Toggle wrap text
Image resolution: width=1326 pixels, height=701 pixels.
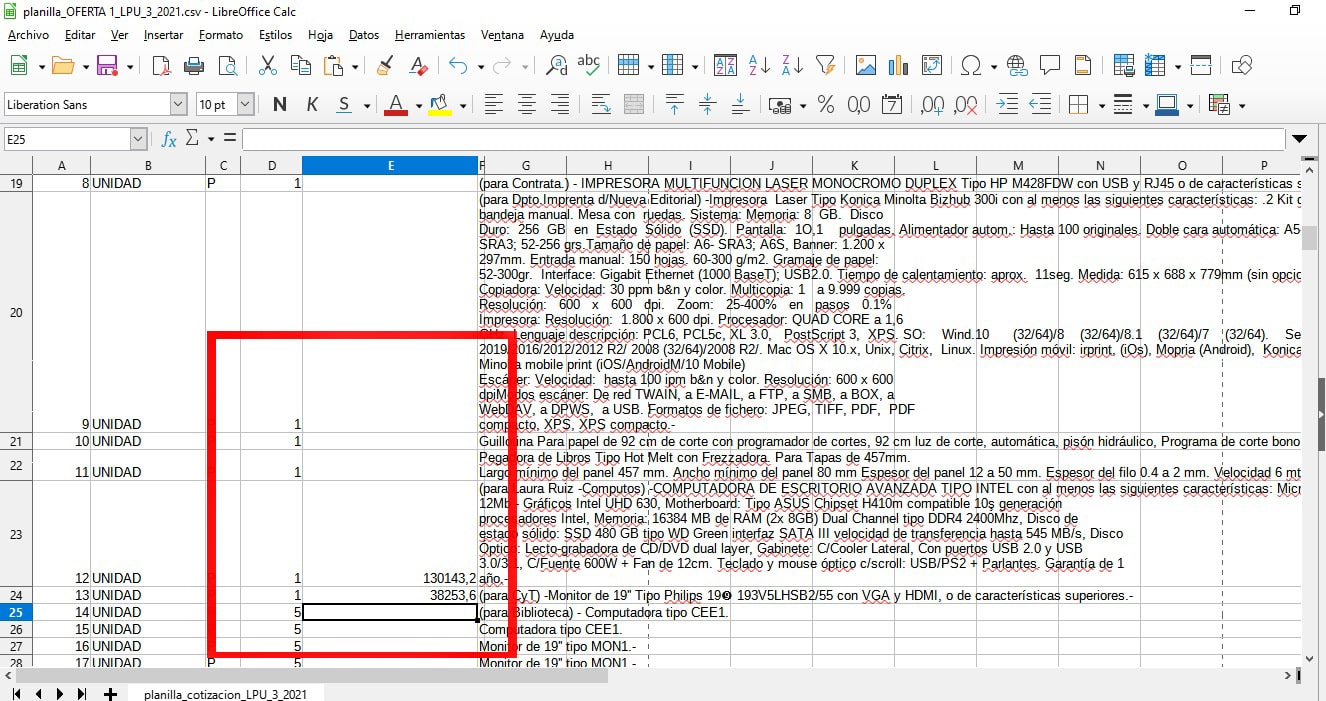coord(601,104)
